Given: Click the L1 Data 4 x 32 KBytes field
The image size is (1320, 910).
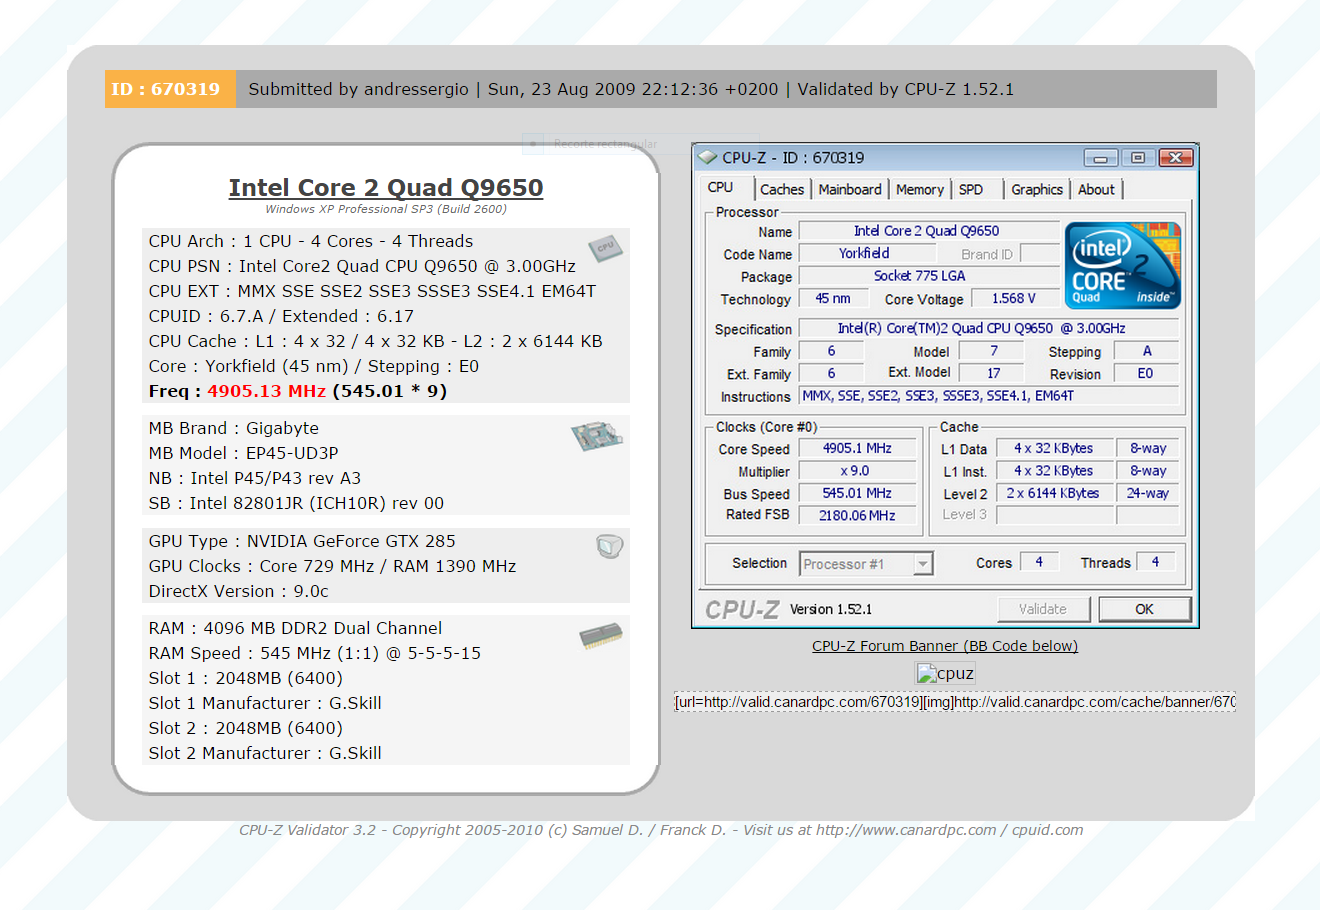Looking at the screenshot, I should click(x=1055, y=448).
